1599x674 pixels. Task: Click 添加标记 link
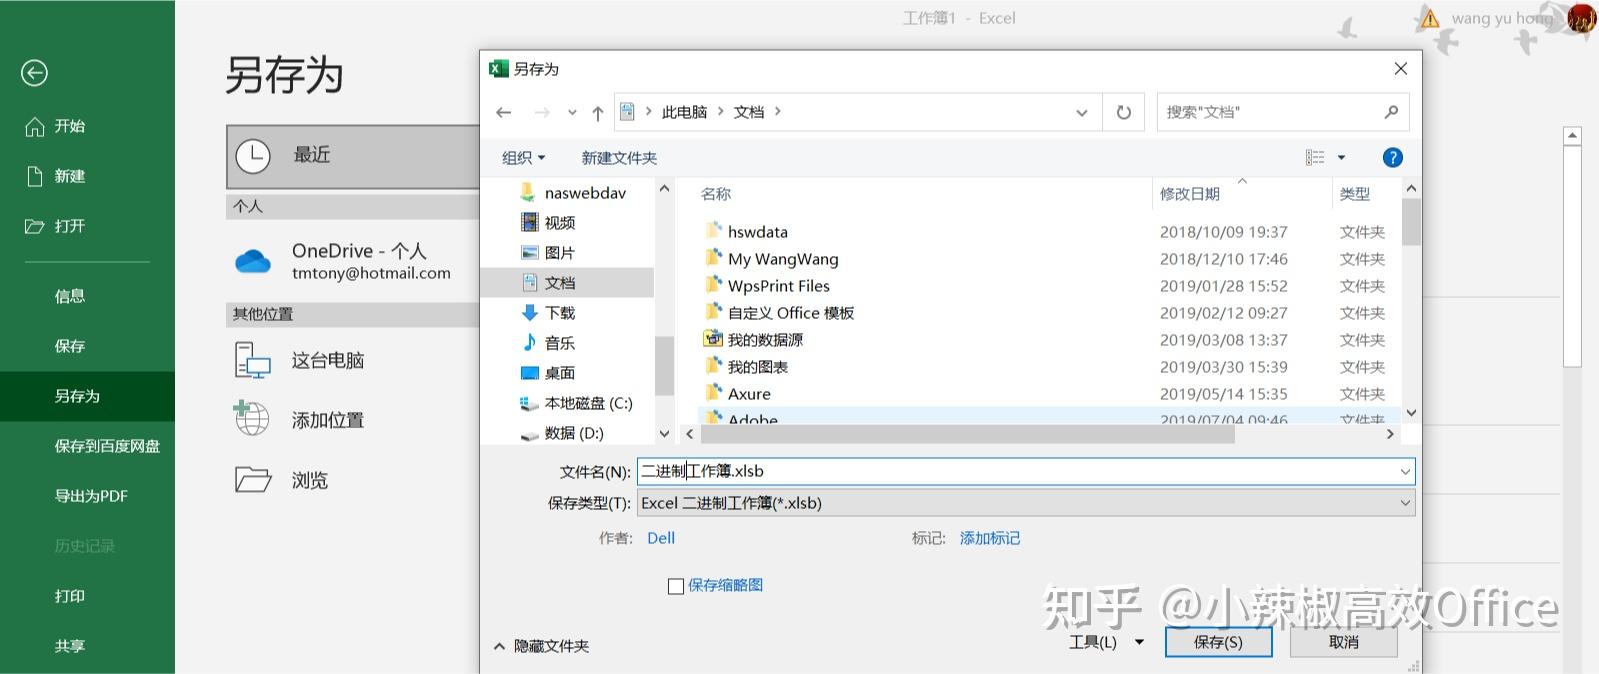(x=990, y=538)
